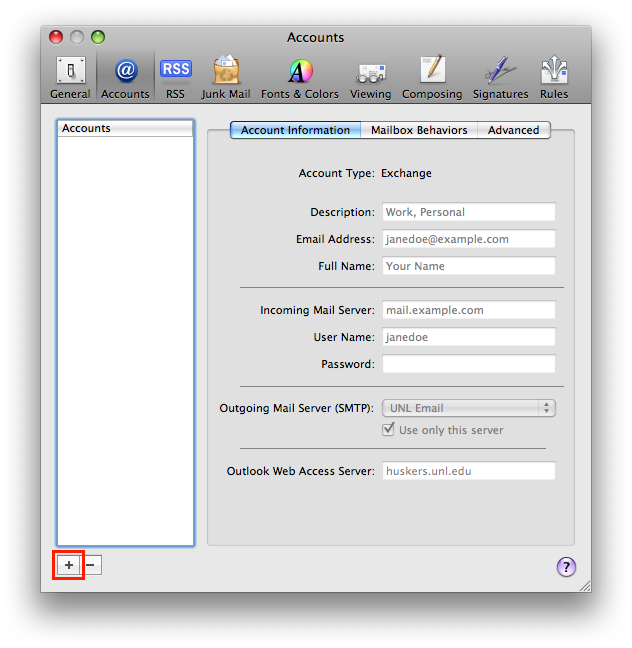Screen dimensions: 632x648
Task: Open the RSS preferences pane
Action: (175, 77)
